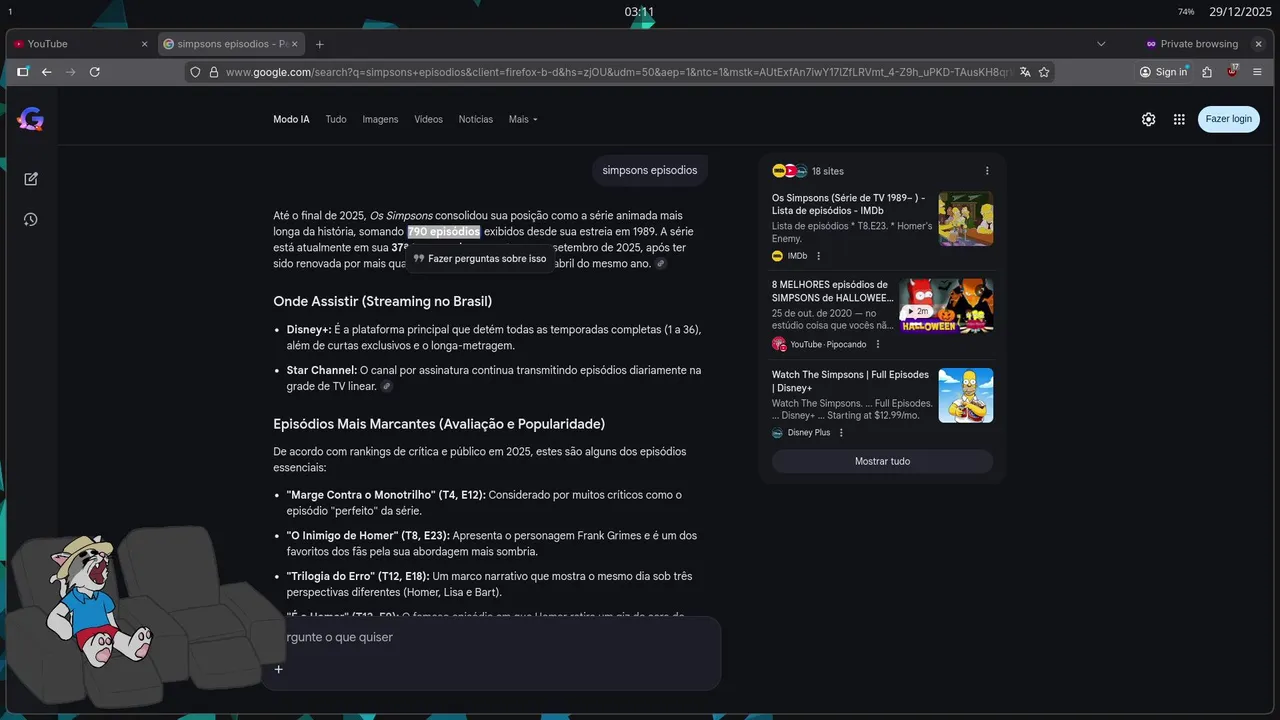Open IMDb Os Simpsons episode list link
Screen dimensions: 1280x720
tap(849, 204)
